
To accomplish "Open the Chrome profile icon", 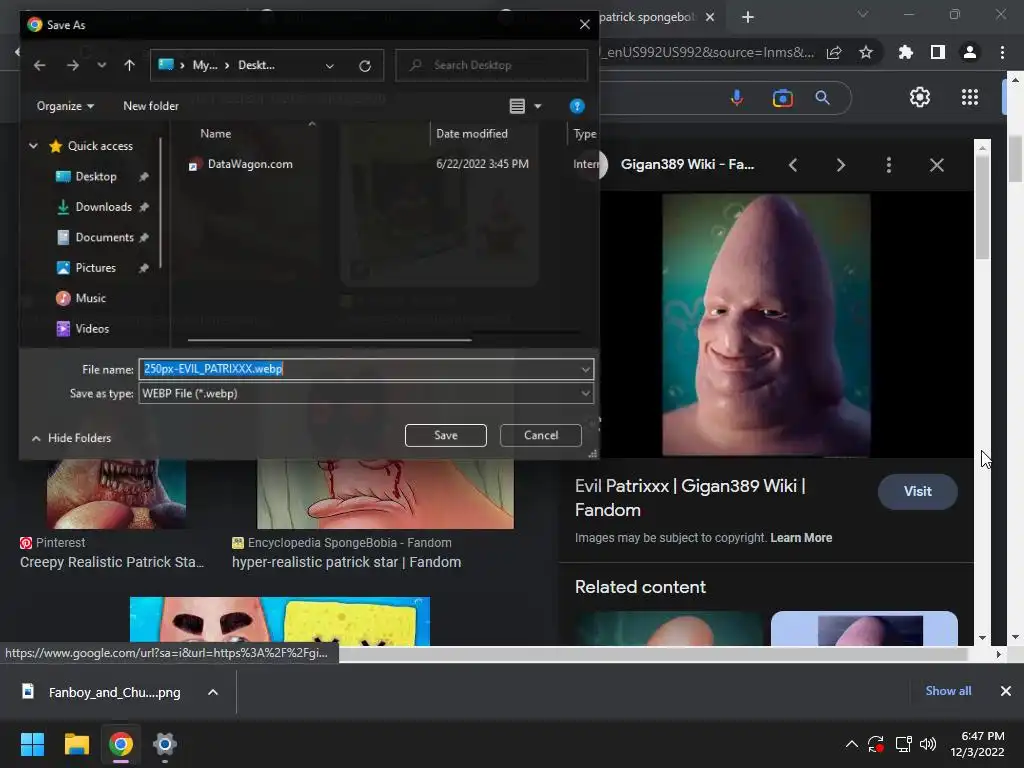I will pyautogui.click(x=970, y=52).
